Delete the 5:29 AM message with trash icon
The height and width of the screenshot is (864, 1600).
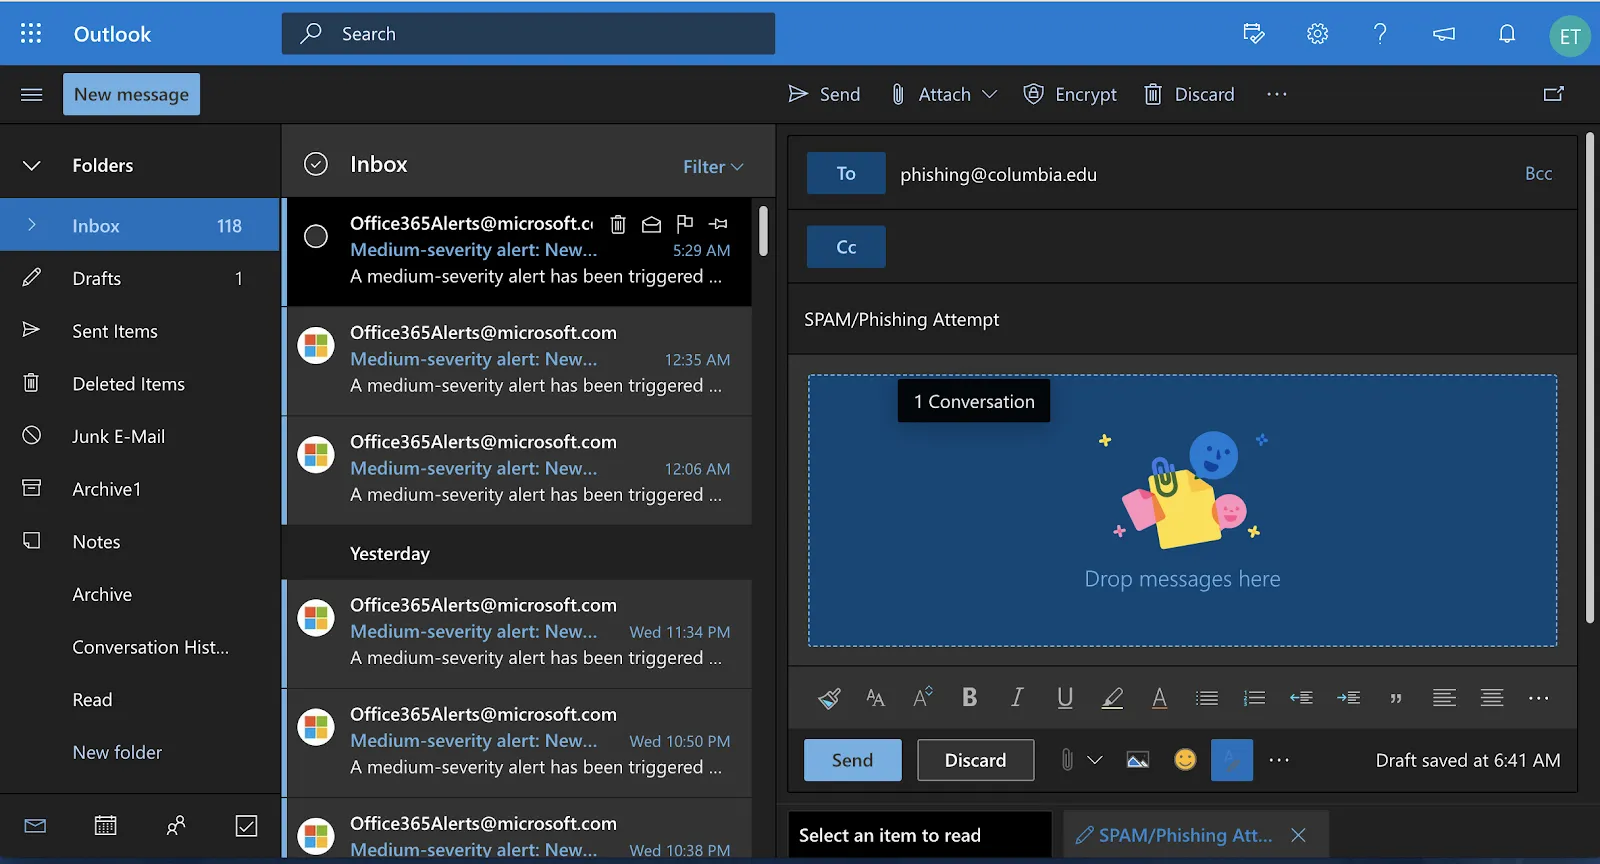(618, 224)
